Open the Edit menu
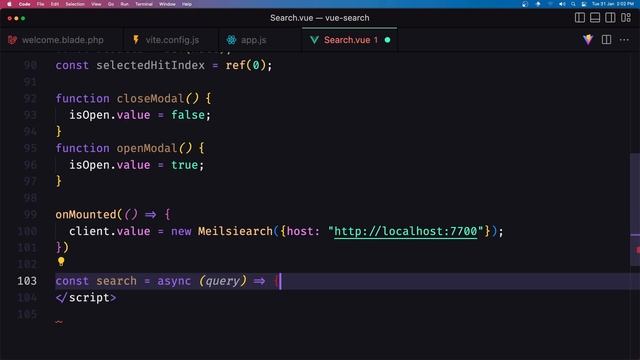This screenshot has width=640, height=360. coord(55,4)
